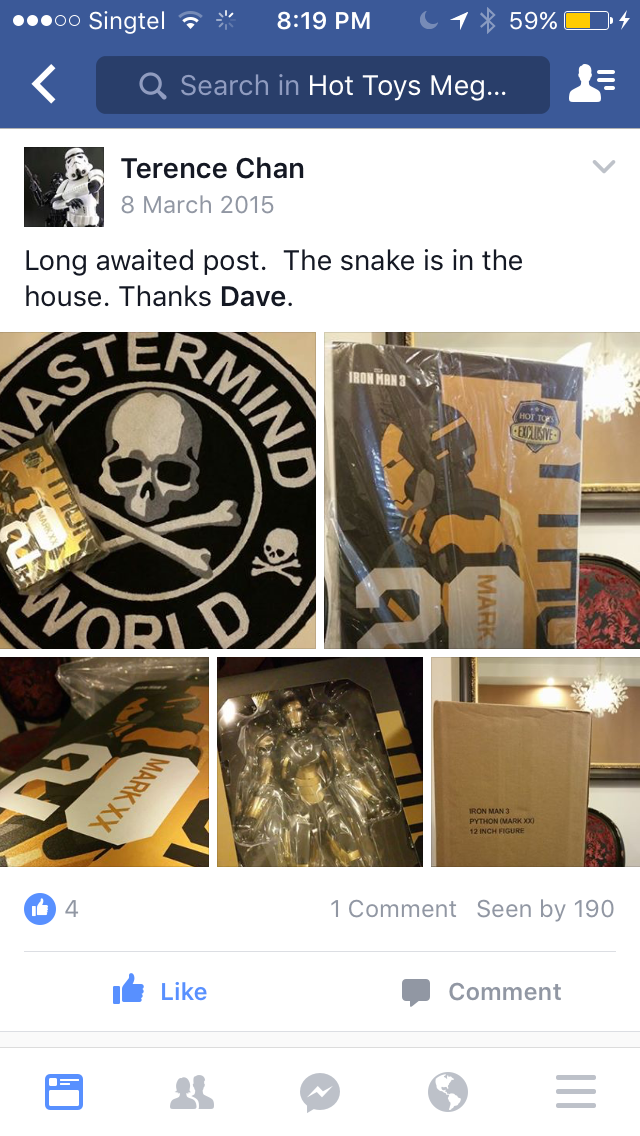Search in Hot Toys group field
This screenshot has width=640, height=1136.
(x=323, y=85)
